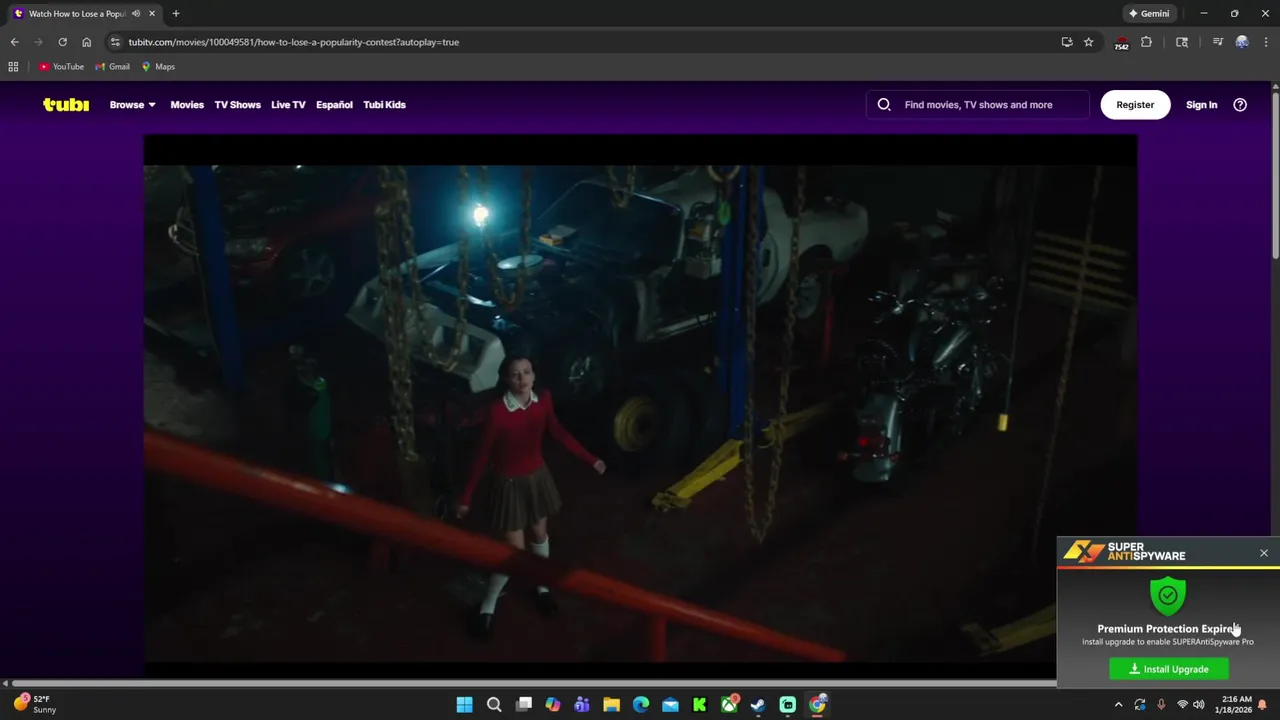This screenshot has width=1280, height=720.
Task: Close the SUPERAntiSpyware popup
Action: coord(1264,553)
